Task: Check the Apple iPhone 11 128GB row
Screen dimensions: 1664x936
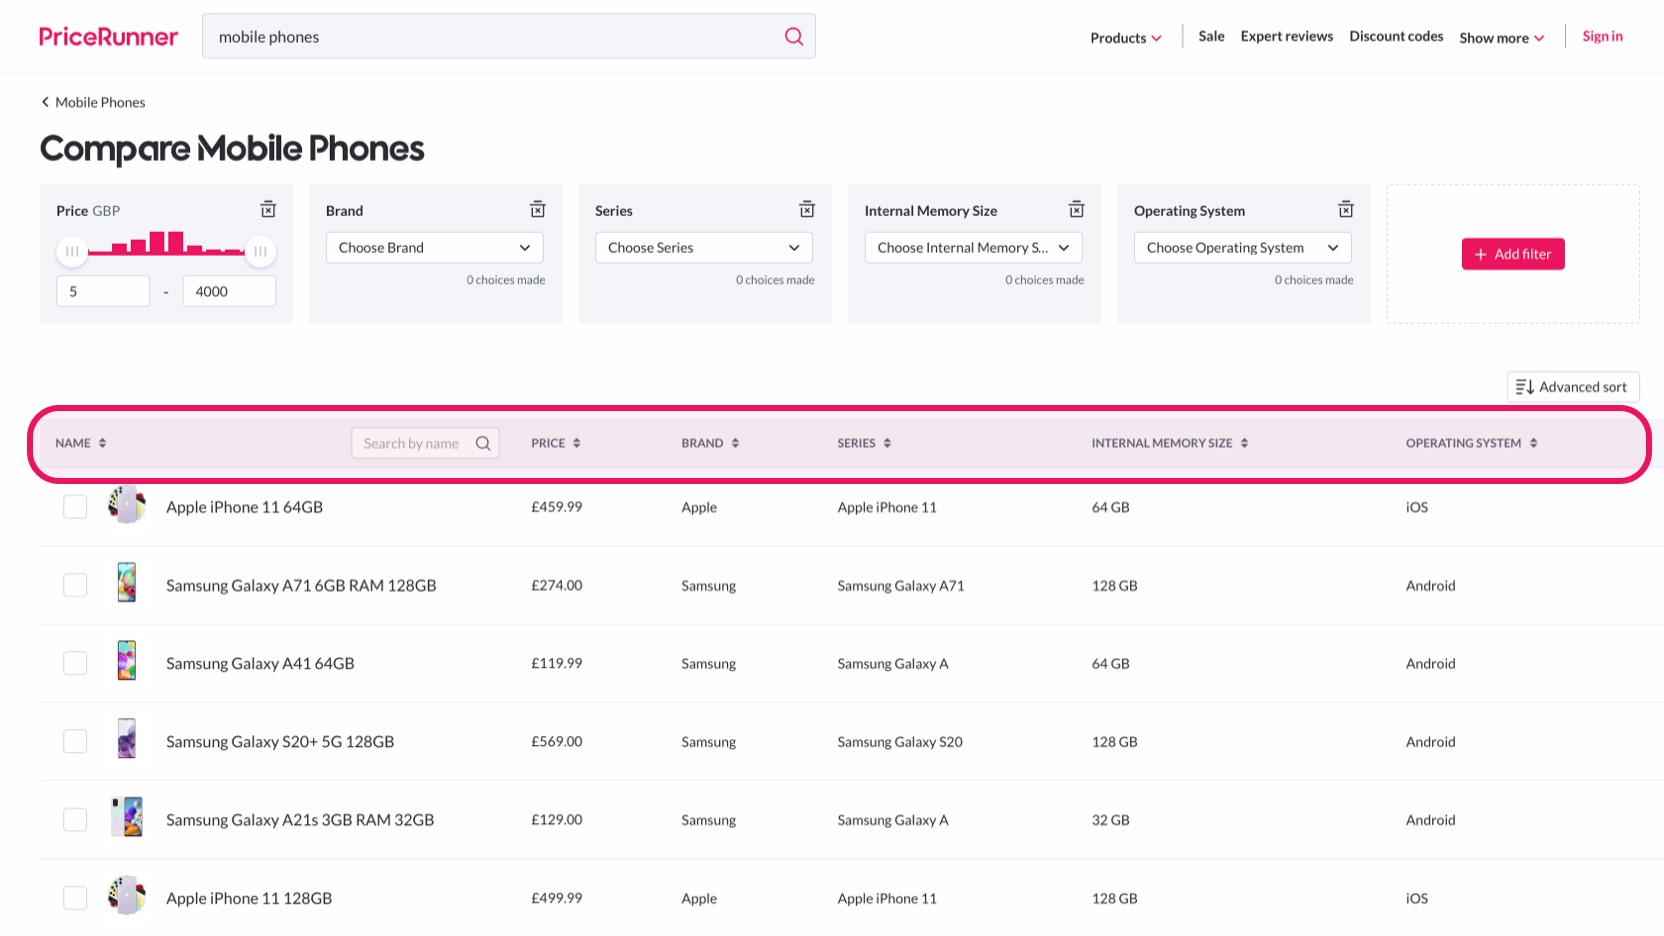Action: click(75, 898)
